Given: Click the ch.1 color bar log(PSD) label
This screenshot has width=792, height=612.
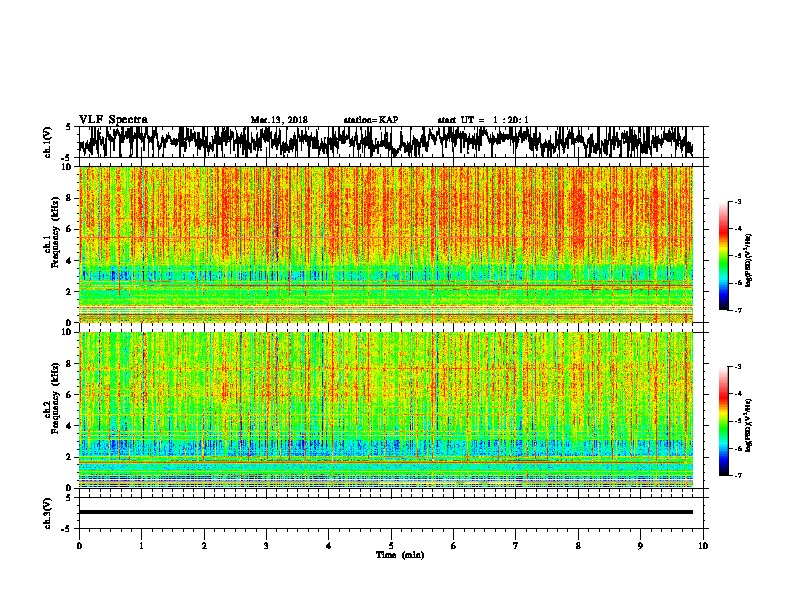Looking at the screenshot, I should pyautogui.click(x=749, y=260).
